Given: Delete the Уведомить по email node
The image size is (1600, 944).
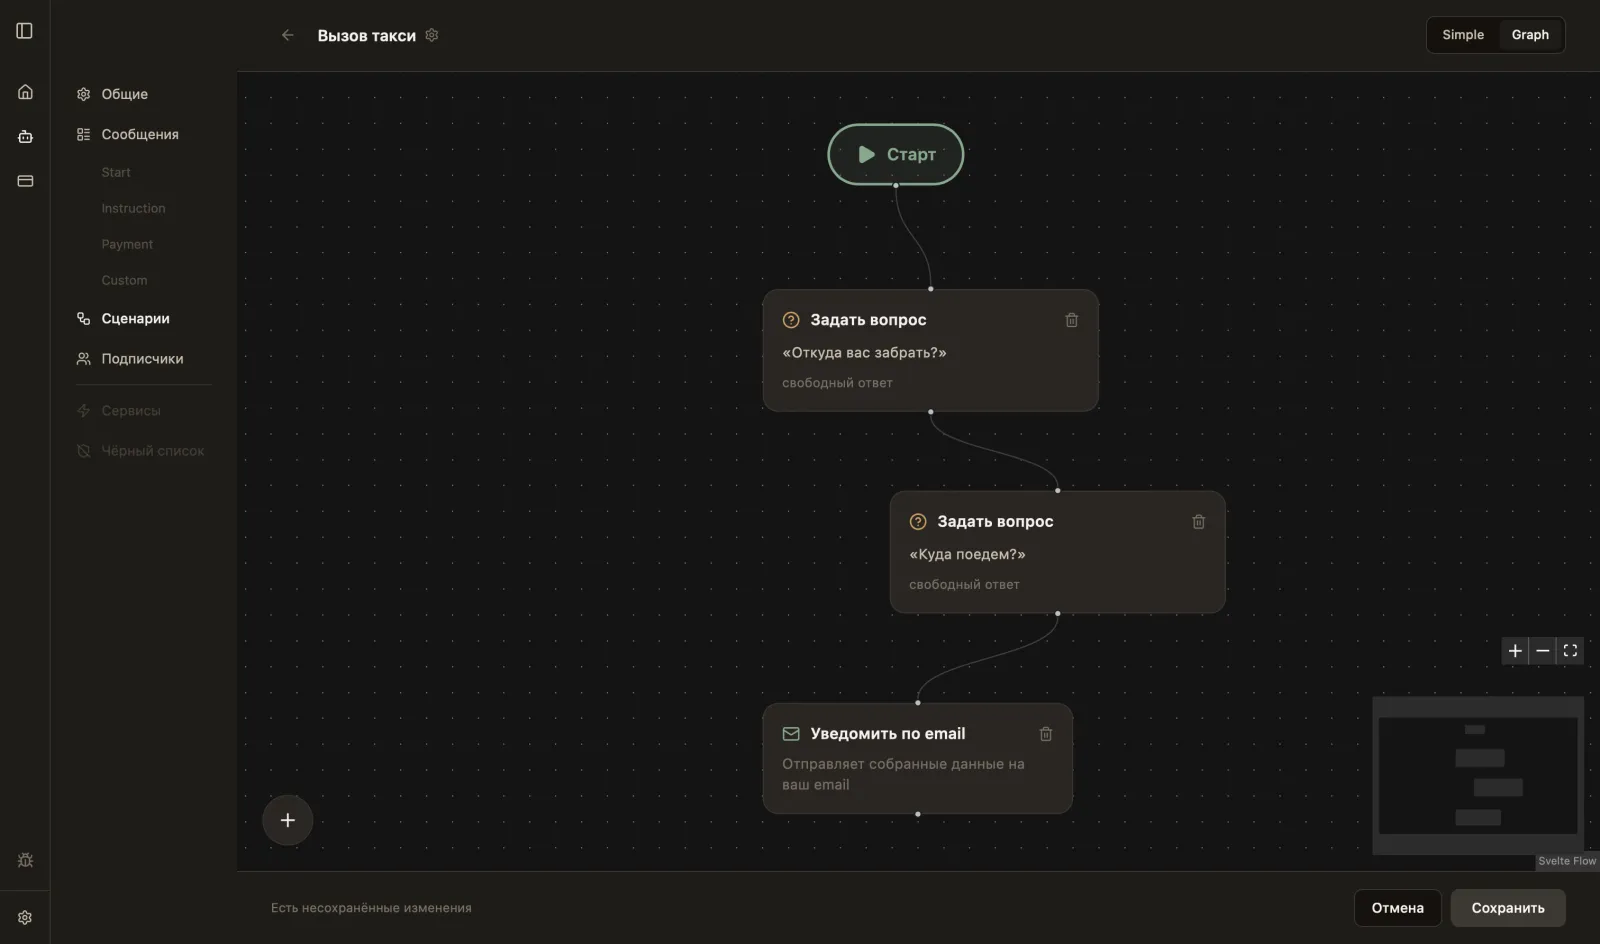Looking at the screenshot, I should (x=1046, y=734).
